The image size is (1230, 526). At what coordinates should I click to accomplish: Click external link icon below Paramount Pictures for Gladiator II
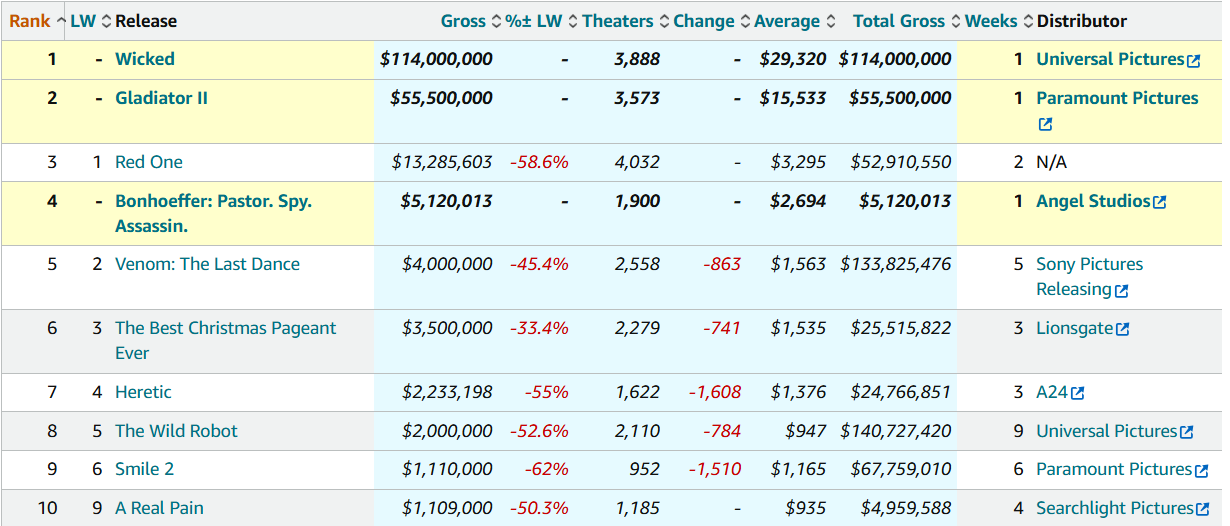pyautogui.click(x=1045, y=125)
